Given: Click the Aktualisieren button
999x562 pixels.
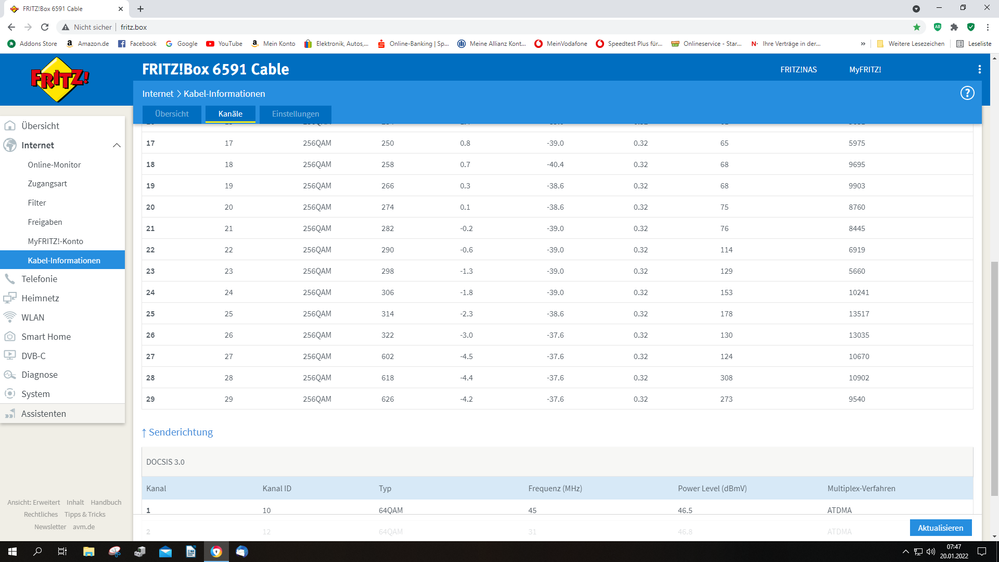Looking at the screenshot, I should click(940, 528).
